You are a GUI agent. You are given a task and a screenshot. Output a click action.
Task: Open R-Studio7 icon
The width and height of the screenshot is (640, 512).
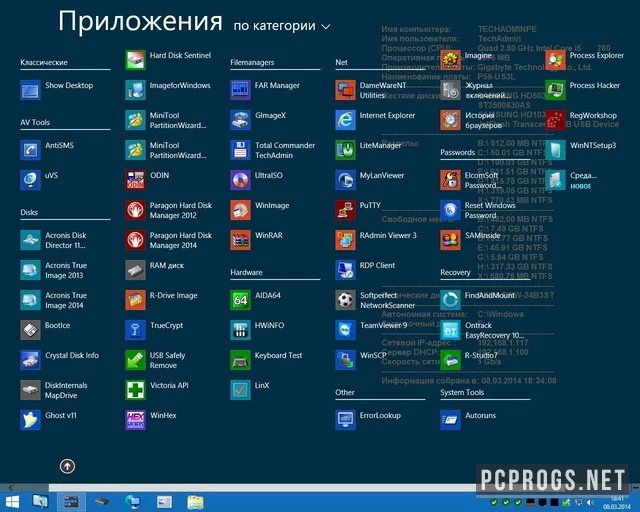(x=450, y=360)
